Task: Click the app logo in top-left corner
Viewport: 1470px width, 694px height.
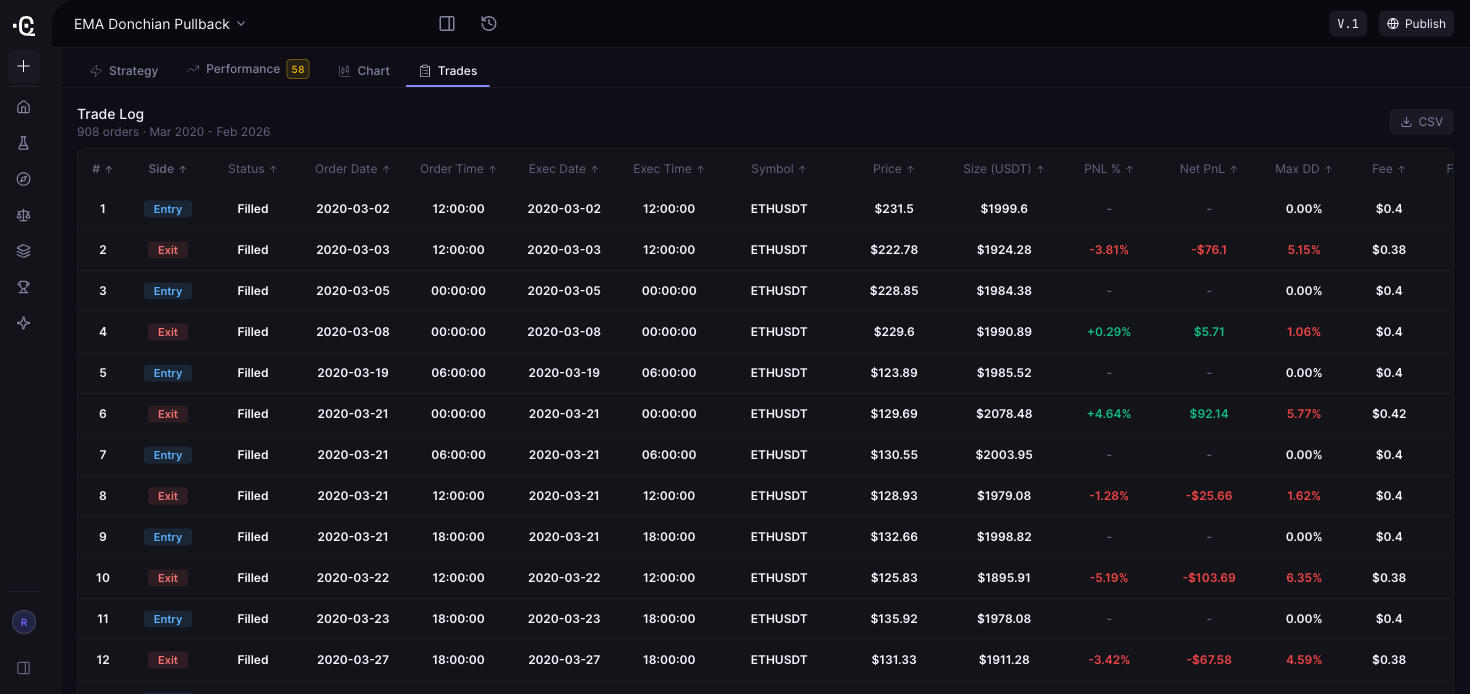Action: [x=24, y=25]
